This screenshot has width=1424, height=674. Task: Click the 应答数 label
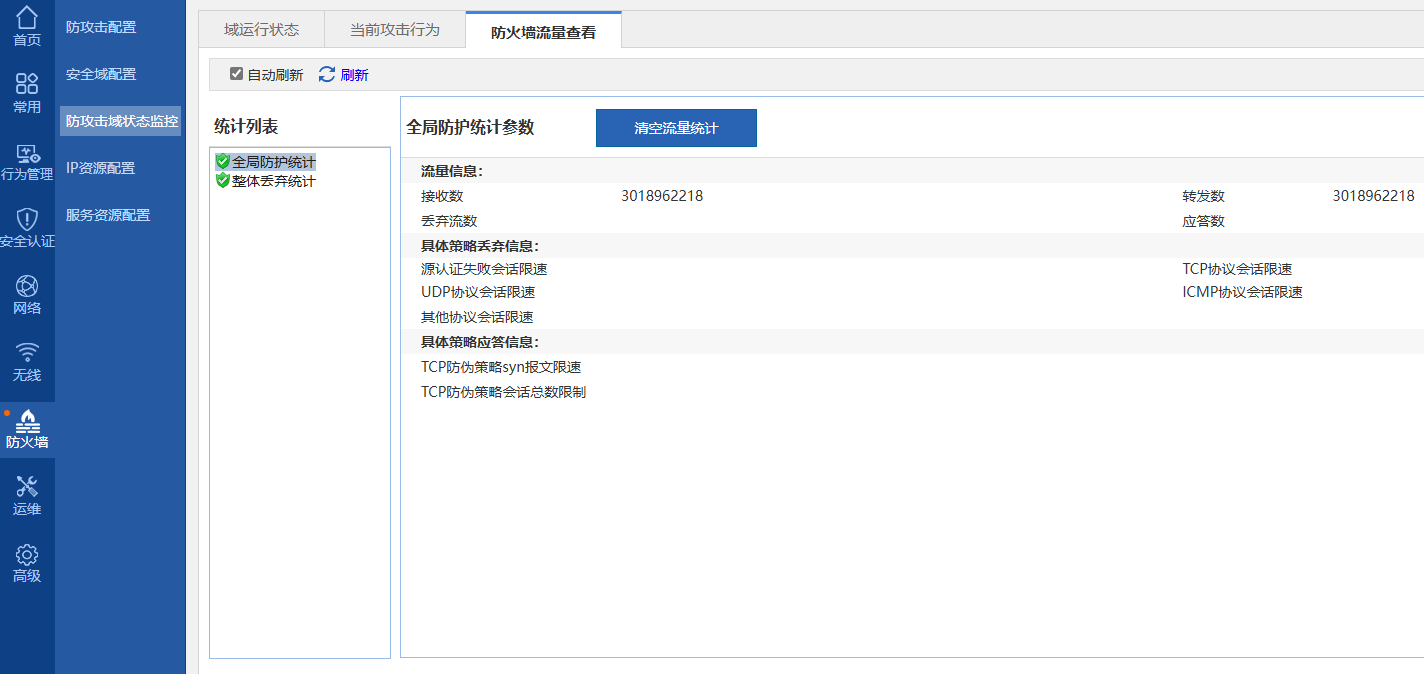pyautogui.click(x=1203, y=221)
